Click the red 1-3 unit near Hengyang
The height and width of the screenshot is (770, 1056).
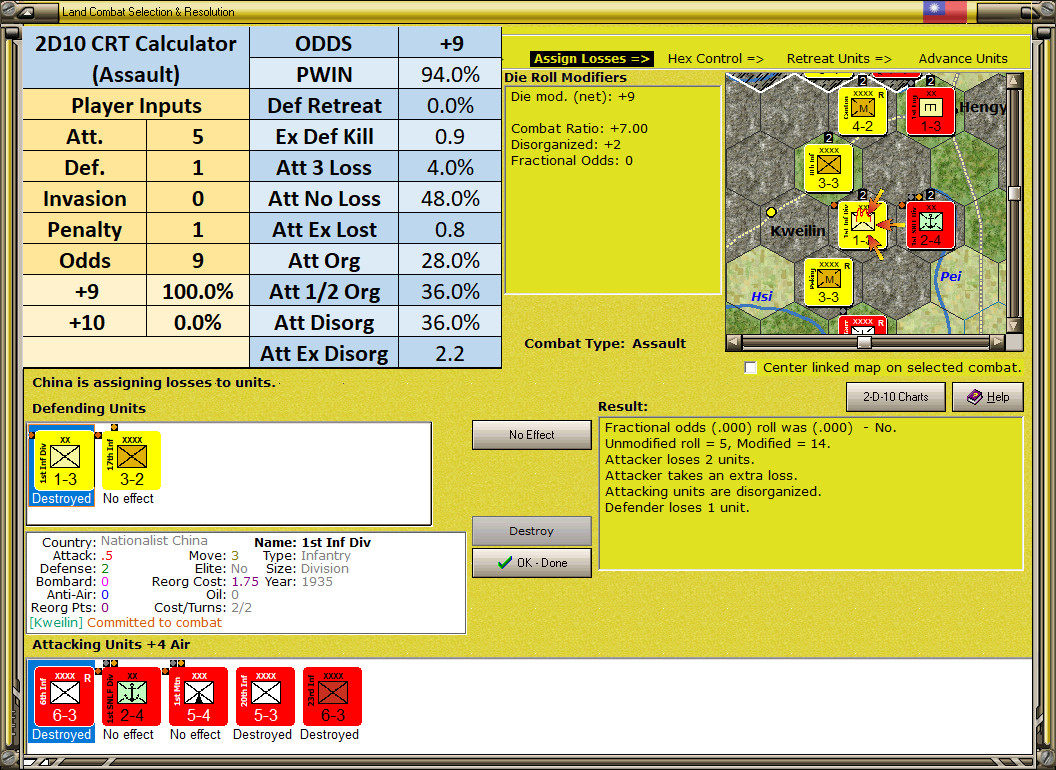click(x=930, y=111)
